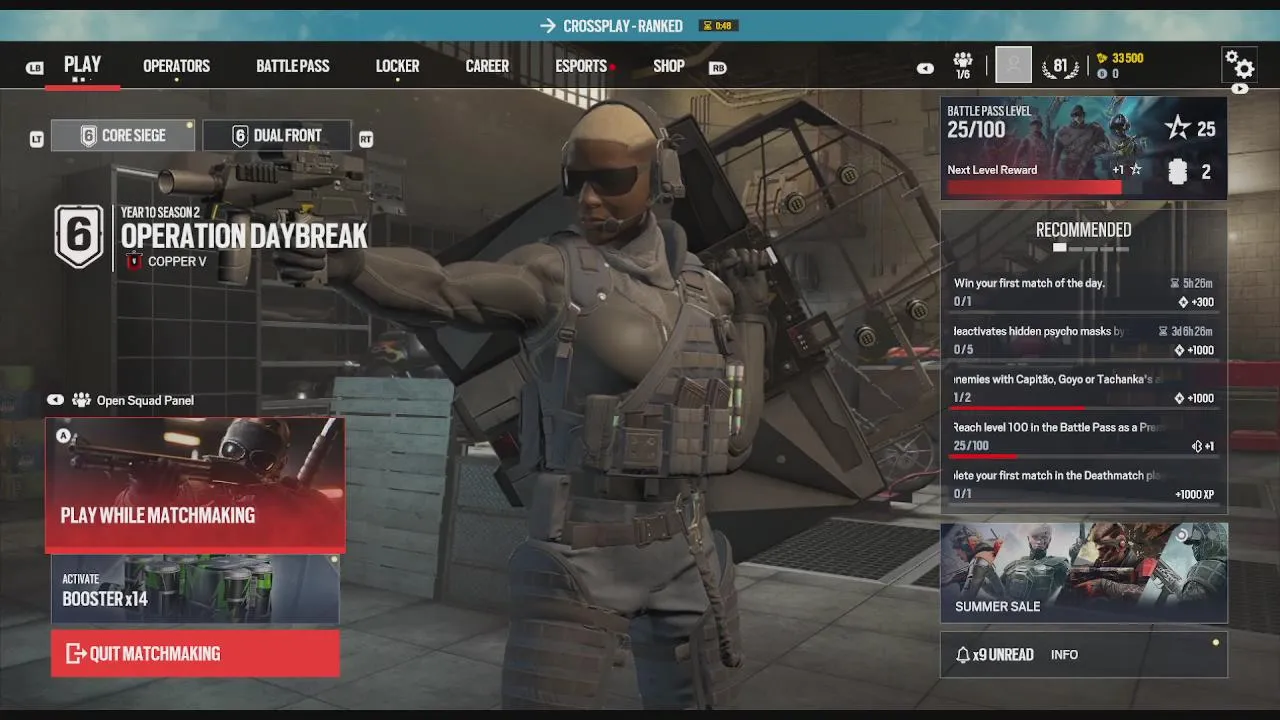Click the bell icon beside x9 UNREAD
Viewport: 1280px width, 720px height.
963,655
